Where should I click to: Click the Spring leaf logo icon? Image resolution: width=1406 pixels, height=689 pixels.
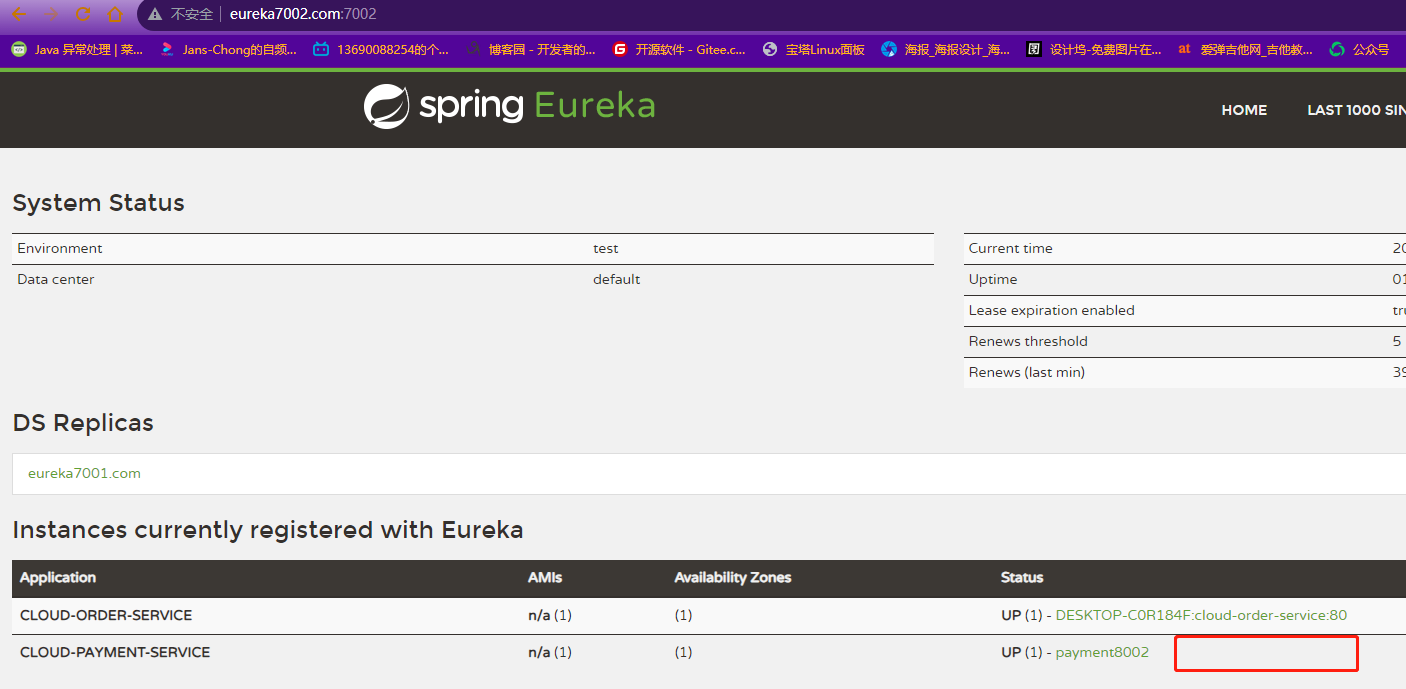(x=386, y=106)
